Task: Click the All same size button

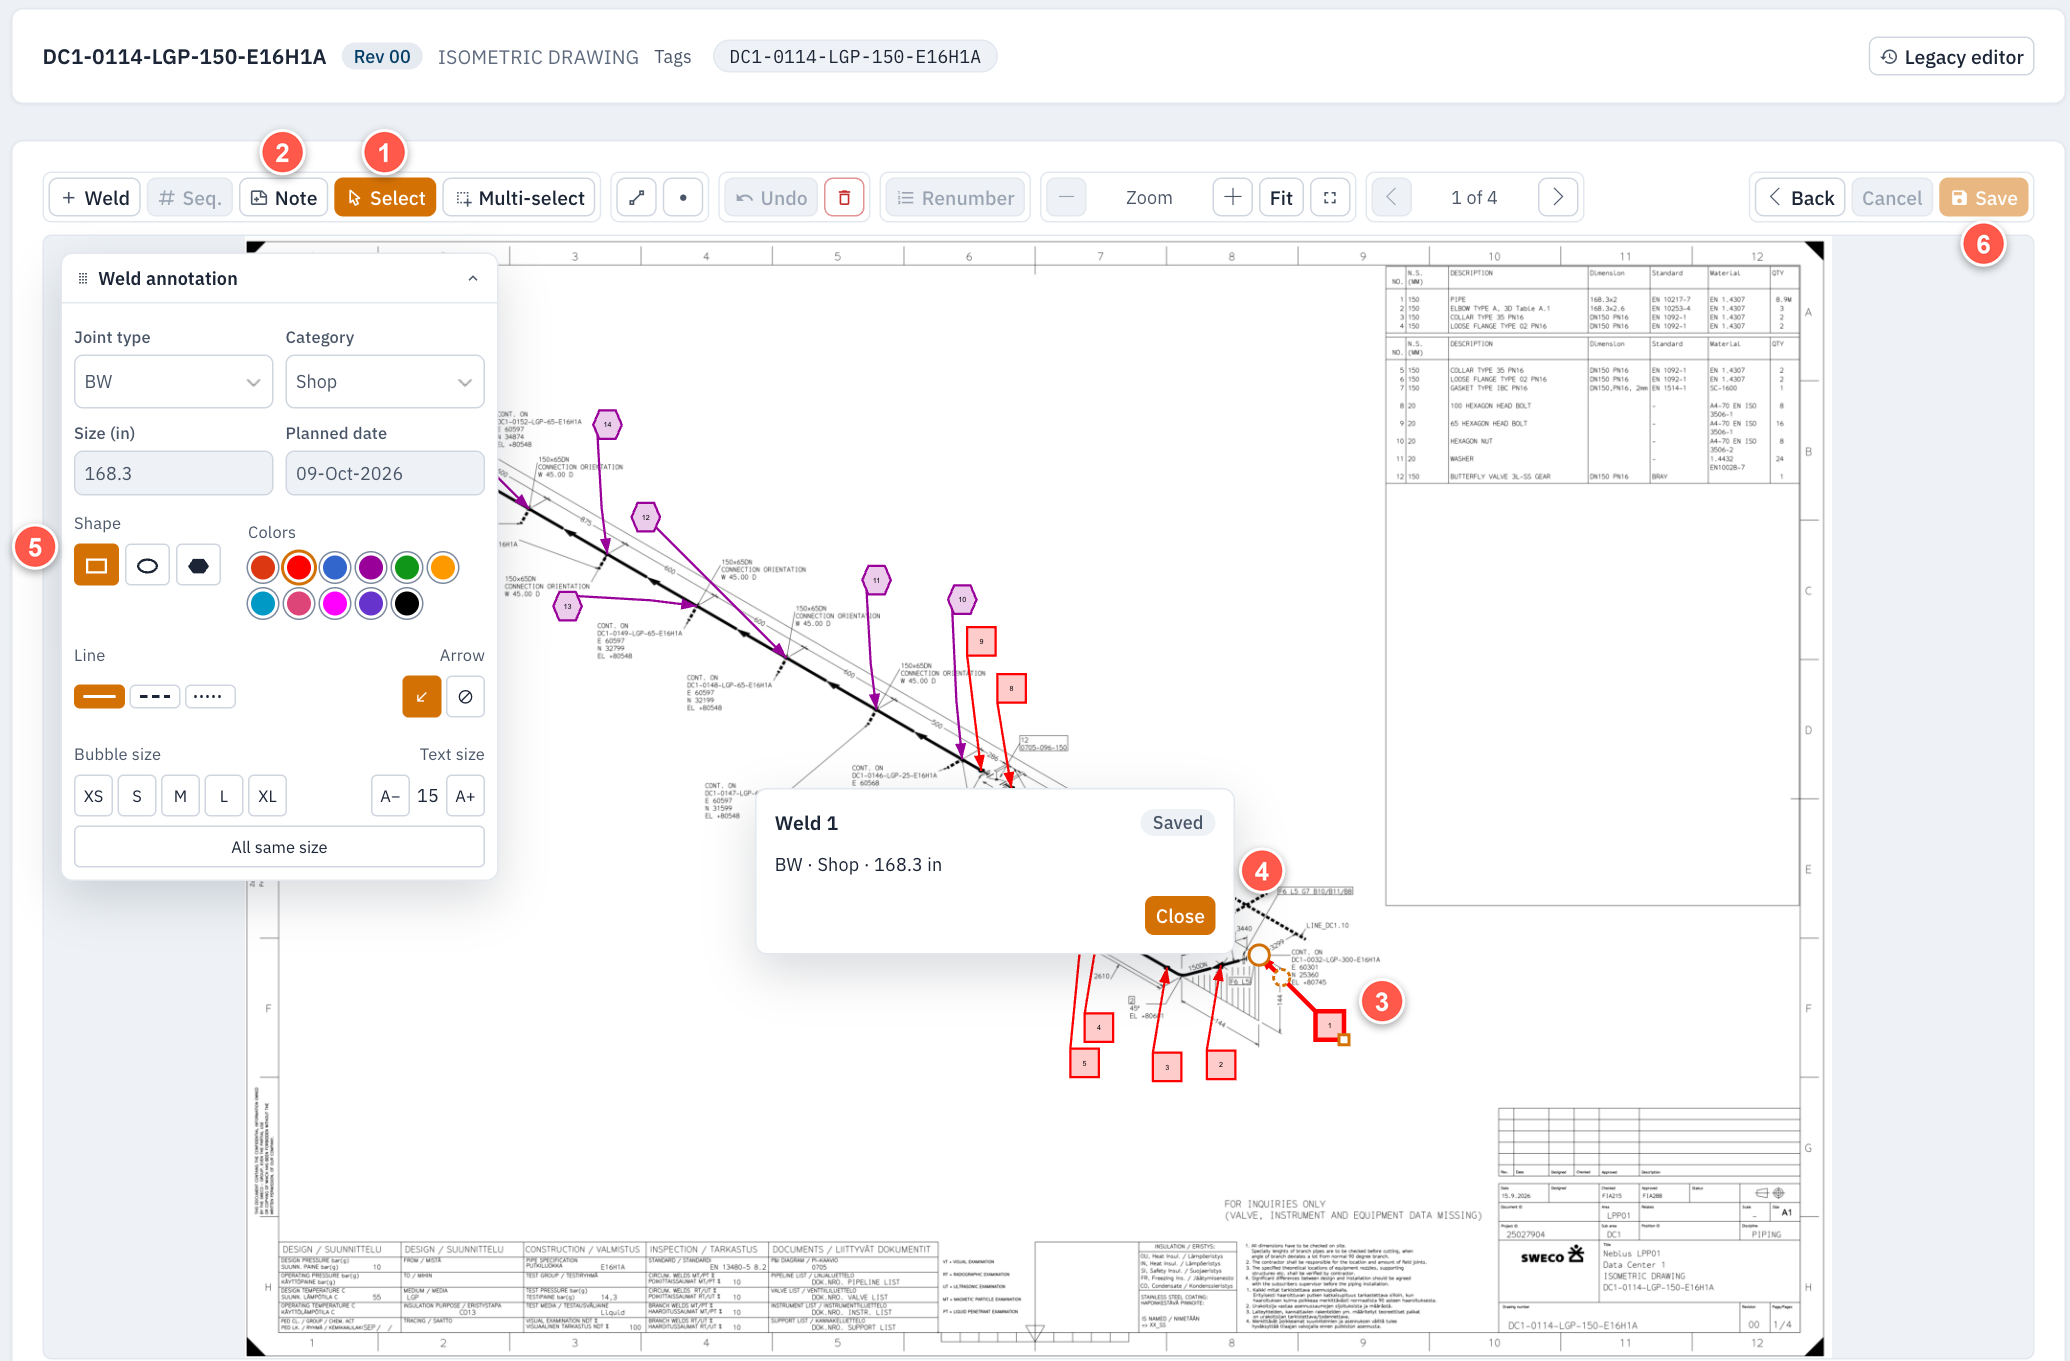Action: click(279, 847)
